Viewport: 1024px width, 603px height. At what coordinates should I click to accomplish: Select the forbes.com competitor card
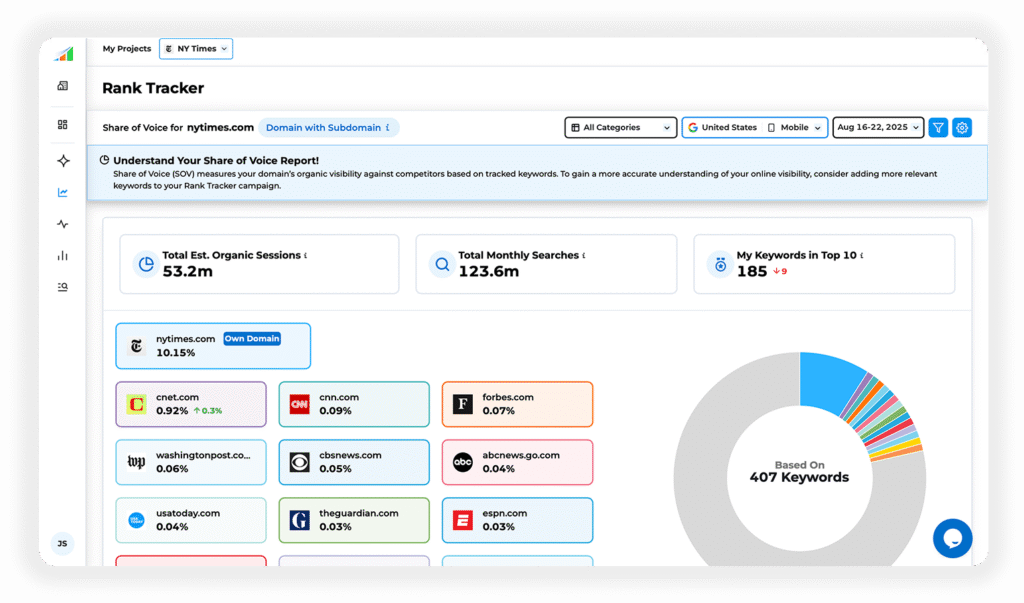[517, 404]
